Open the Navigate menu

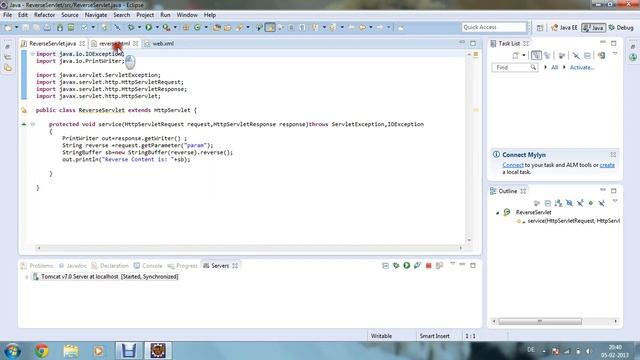[96, 15]
